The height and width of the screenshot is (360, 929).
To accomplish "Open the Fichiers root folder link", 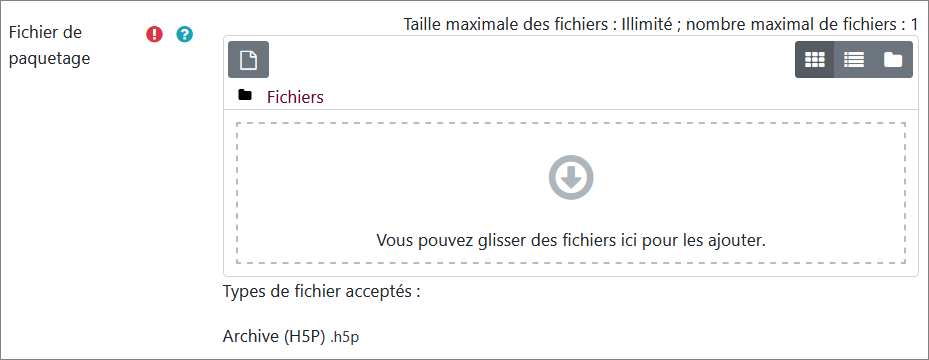I will [x=295, y=97].
